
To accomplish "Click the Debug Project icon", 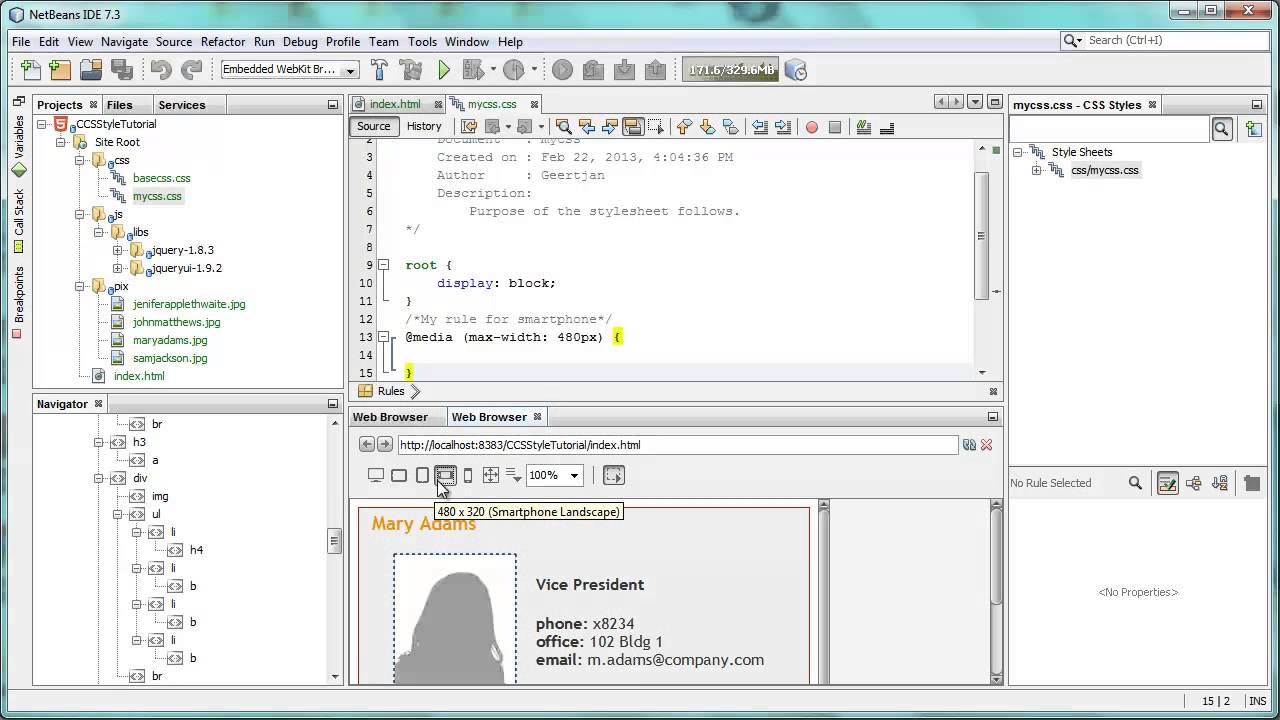I will pos(476,70).
